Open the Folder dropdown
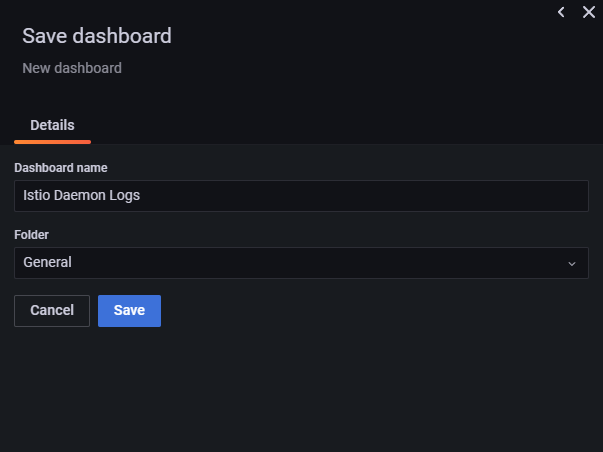 click(x=301, y=263)
